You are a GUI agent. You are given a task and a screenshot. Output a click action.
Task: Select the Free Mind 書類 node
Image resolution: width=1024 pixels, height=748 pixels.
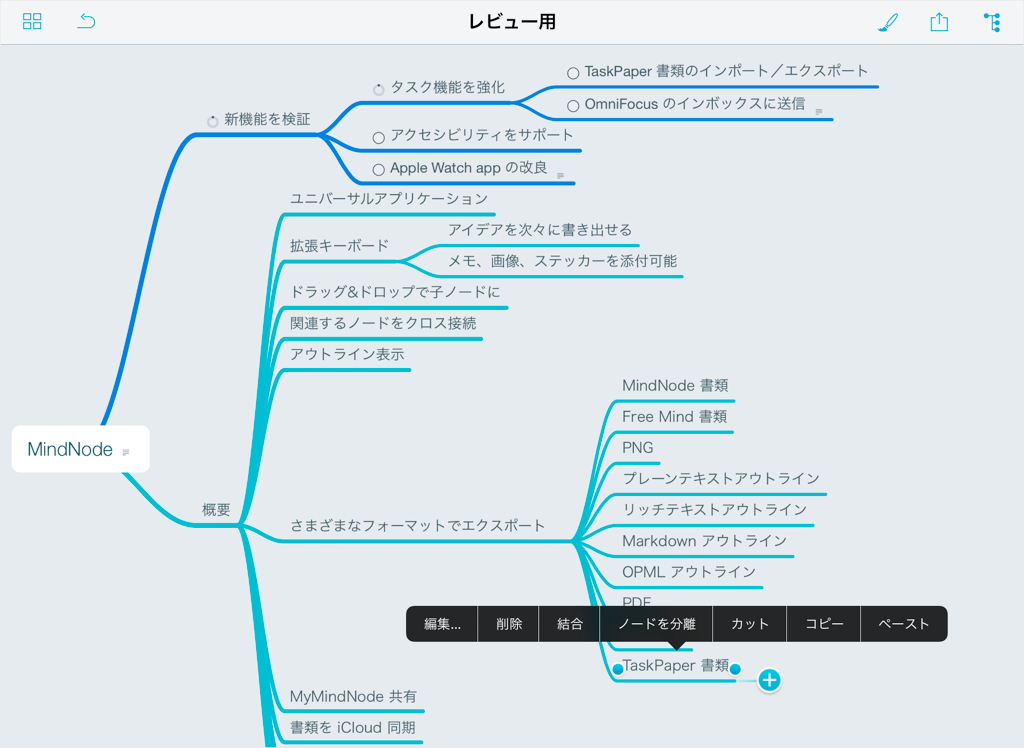pos(674,417)
